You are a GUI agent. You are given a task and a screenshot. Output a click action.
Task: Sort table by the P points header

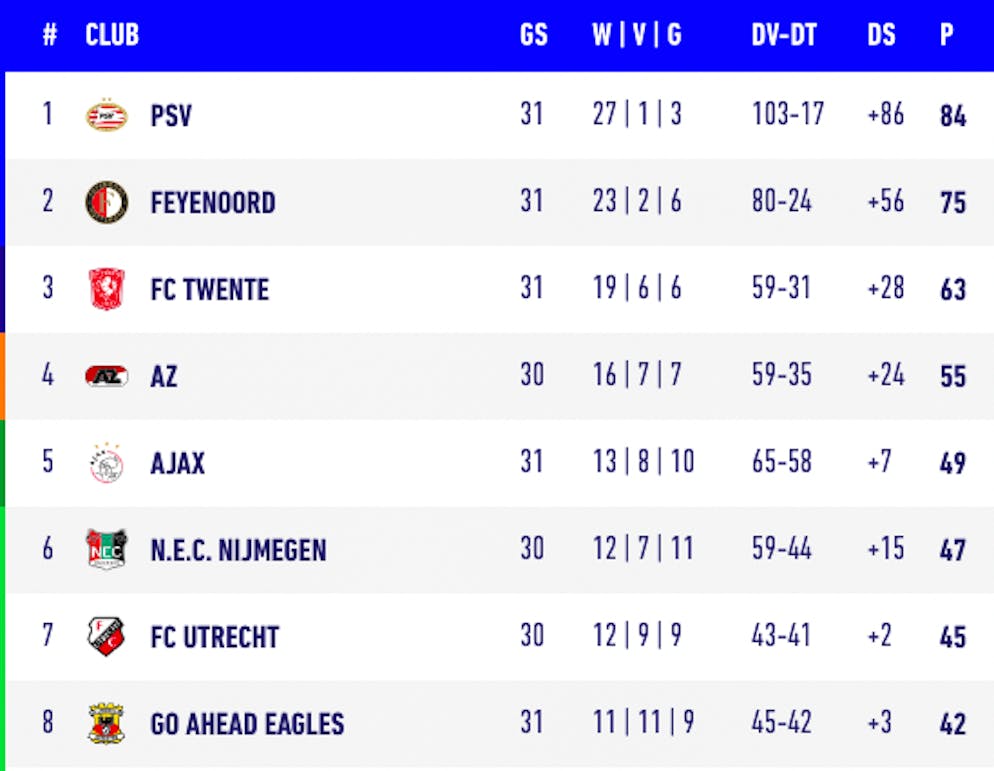[946, 35]
